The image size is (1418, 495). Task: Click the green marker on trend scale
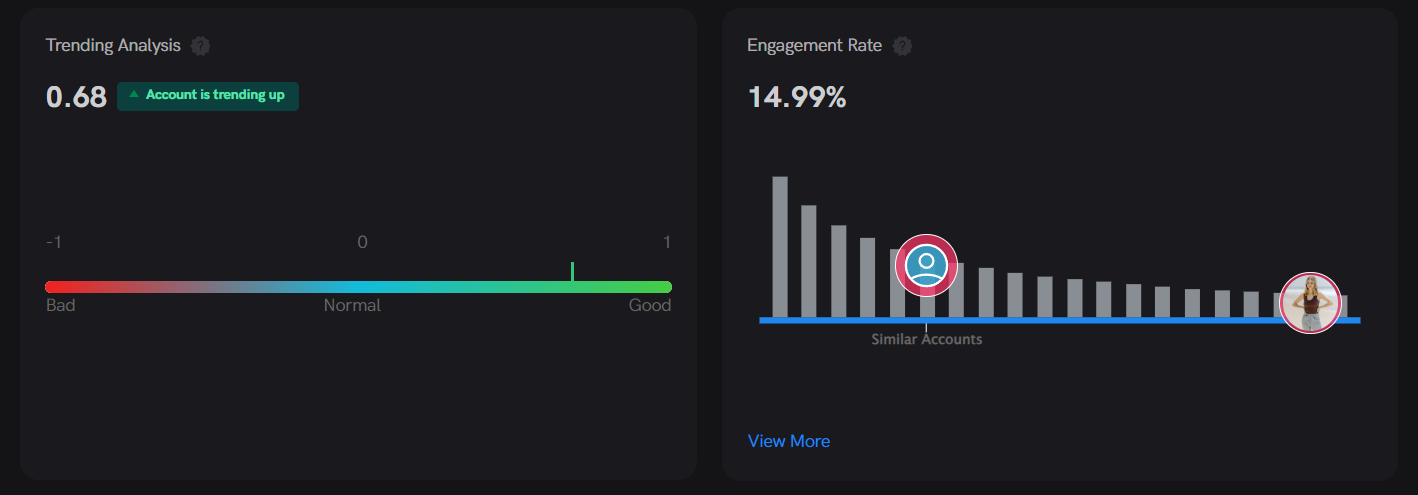click(572, 271)
